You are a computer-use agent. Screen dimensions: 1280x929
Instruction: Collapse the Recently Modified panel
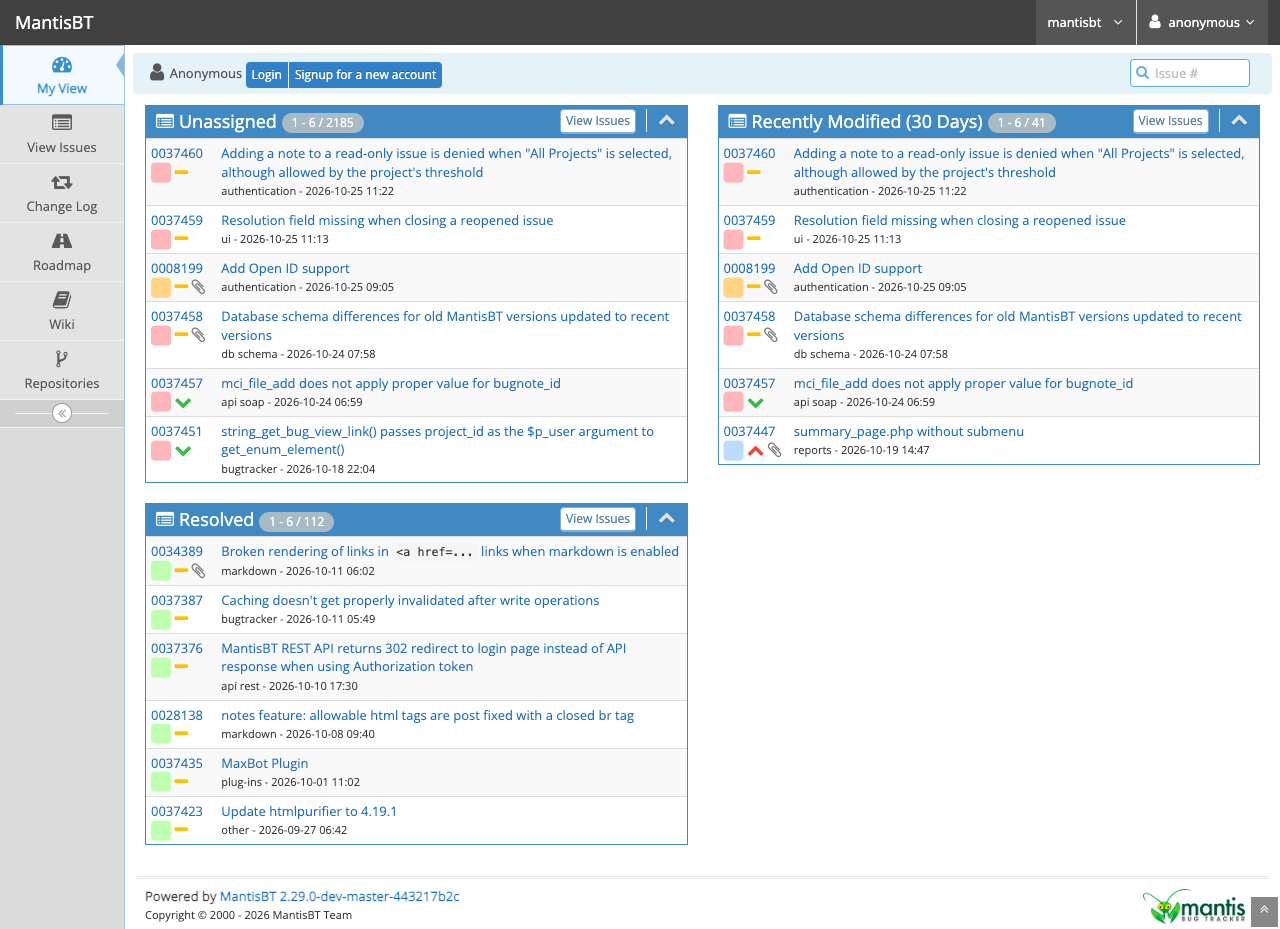pos(1239,121)
